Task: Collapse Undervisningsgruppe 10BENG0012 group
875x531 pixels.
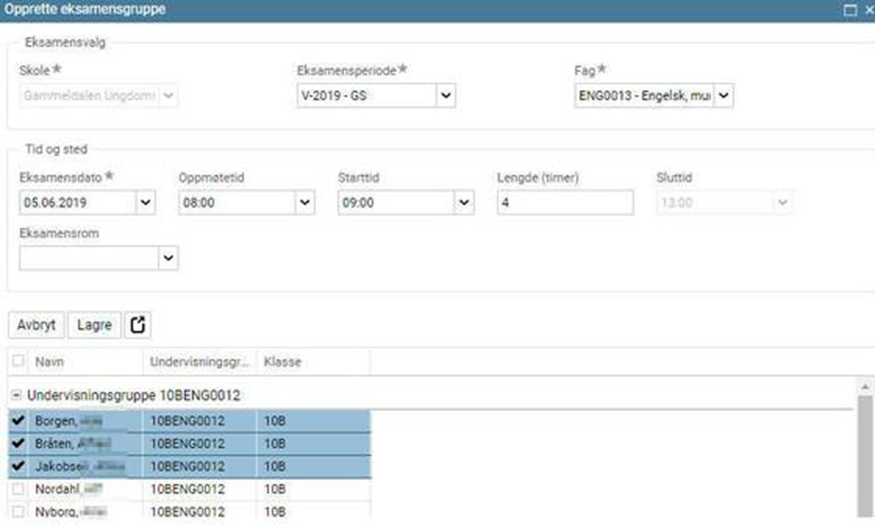Action: [x=17, y=396]
